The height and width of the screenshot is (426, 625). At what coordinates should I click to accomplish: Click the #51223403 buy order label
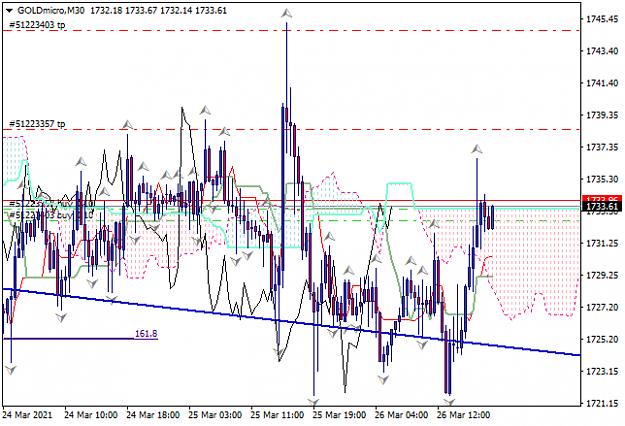[x=51, y=215]
